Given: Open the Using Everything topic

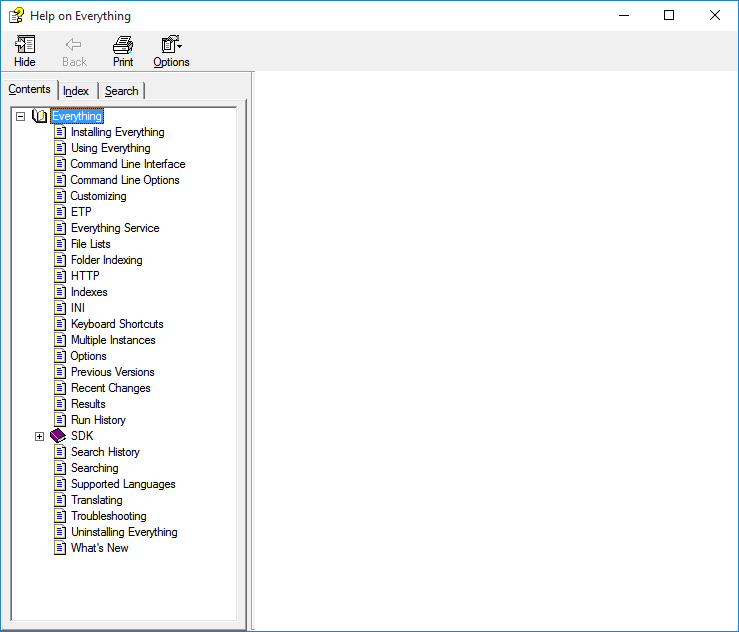Looking at the screenshot, I should (111, 148).
